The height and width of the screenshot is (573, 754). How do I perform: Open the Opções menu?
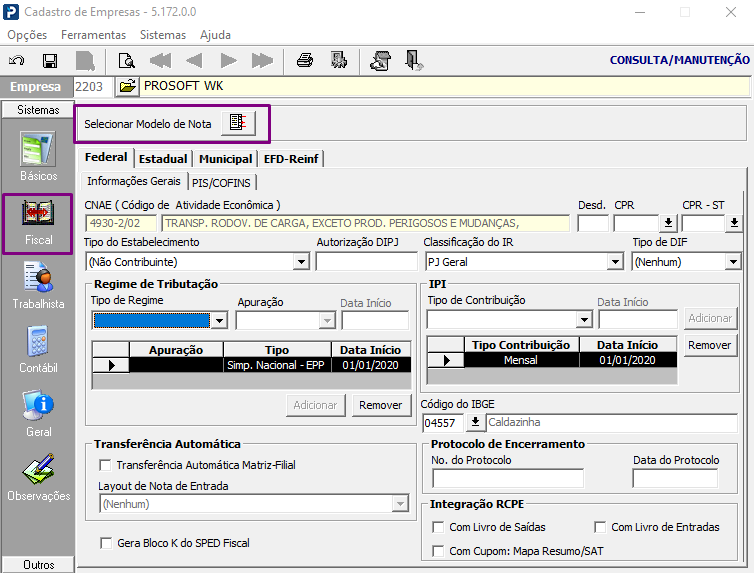point(27,35)
